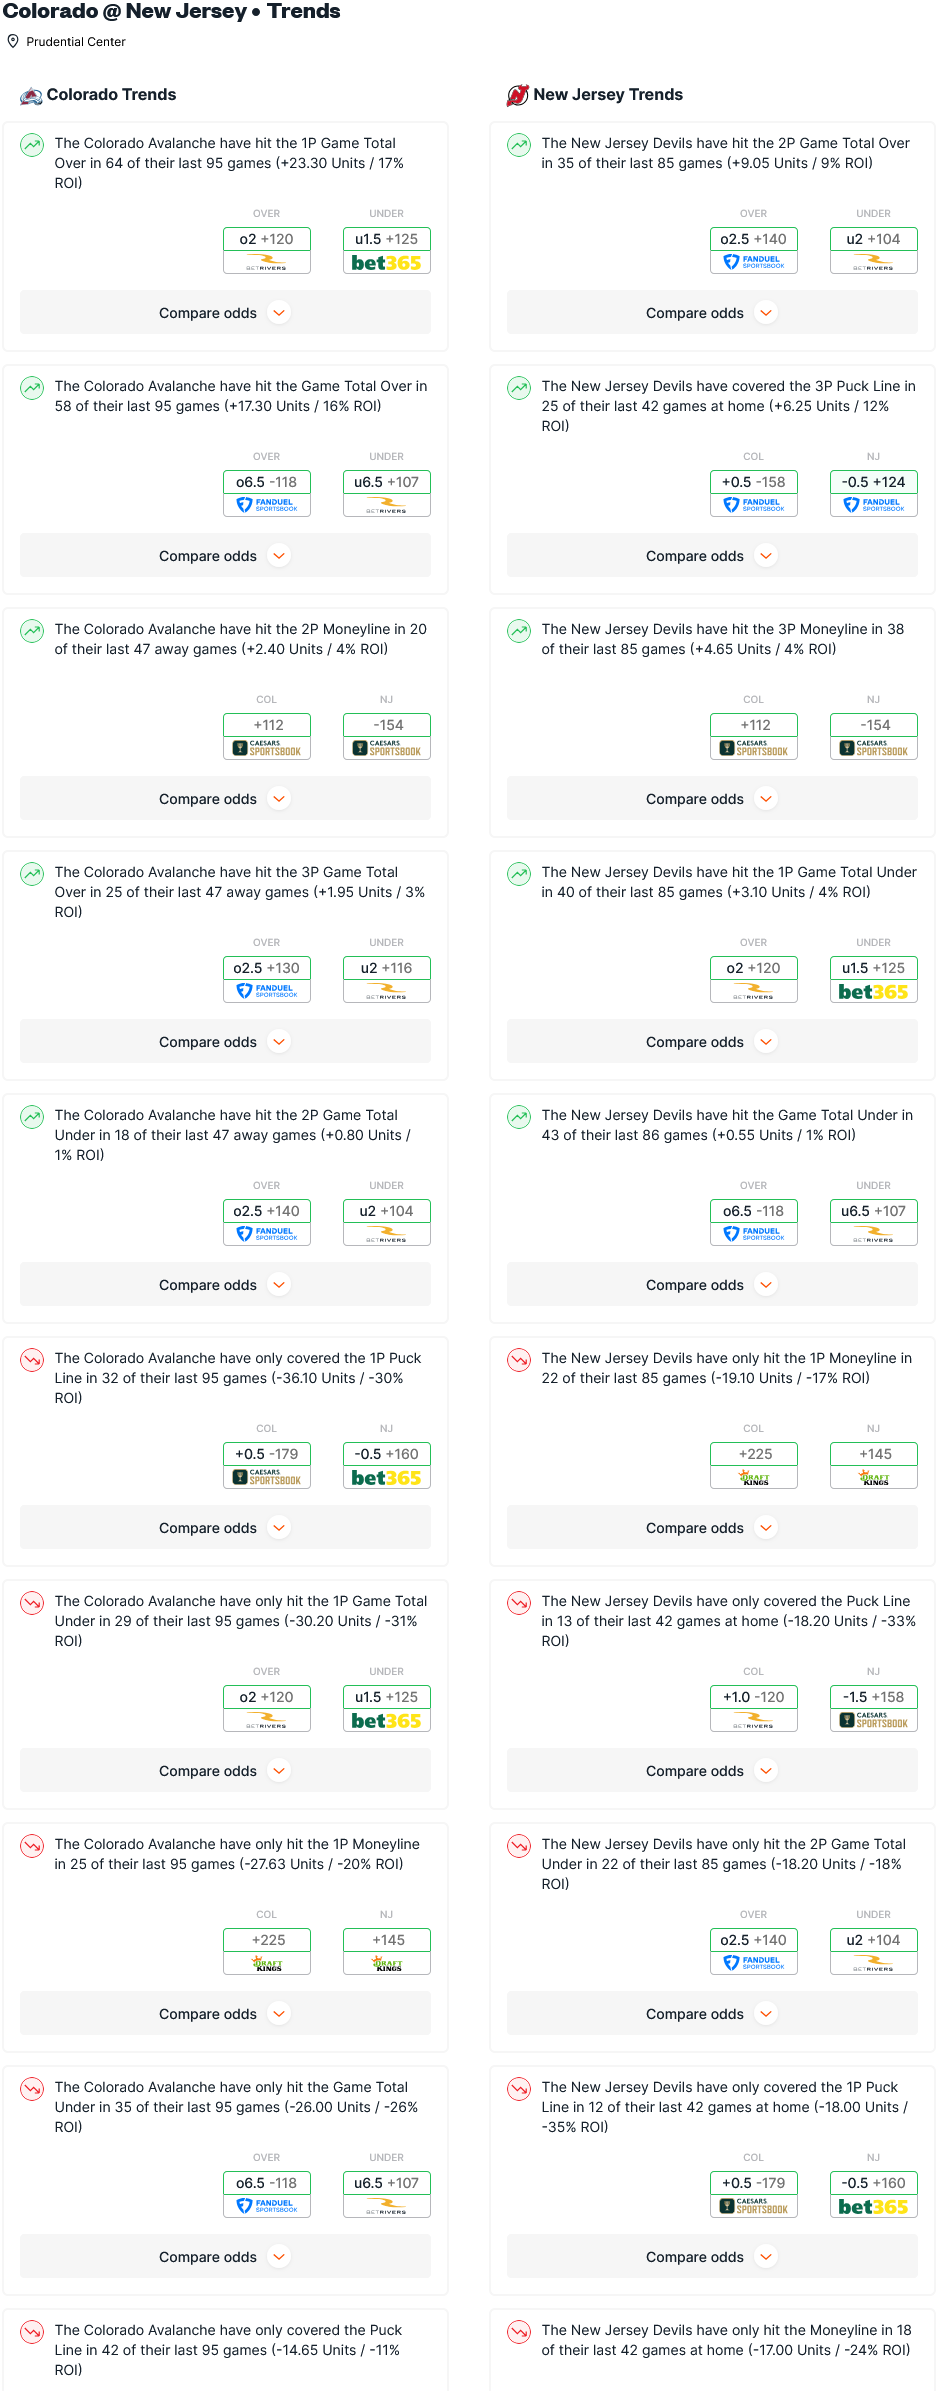Click the Prudential Center venue link

[x=76, y=42]
